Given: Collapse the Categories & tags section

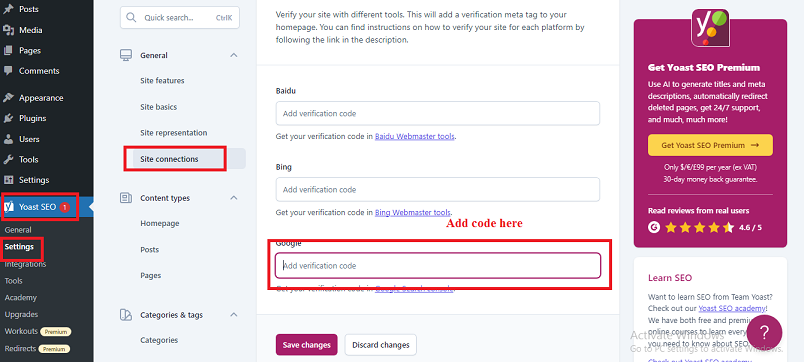Looking at the screenshot, I should click(234, 315).
